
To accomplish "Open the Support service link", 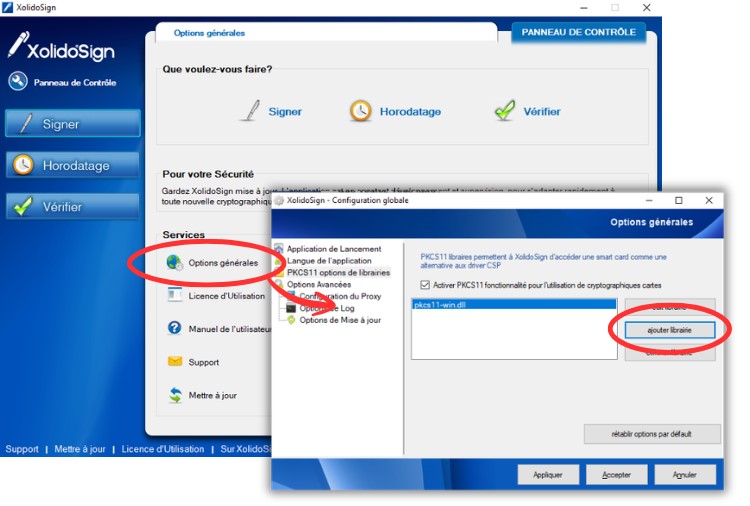I will 203,362.
